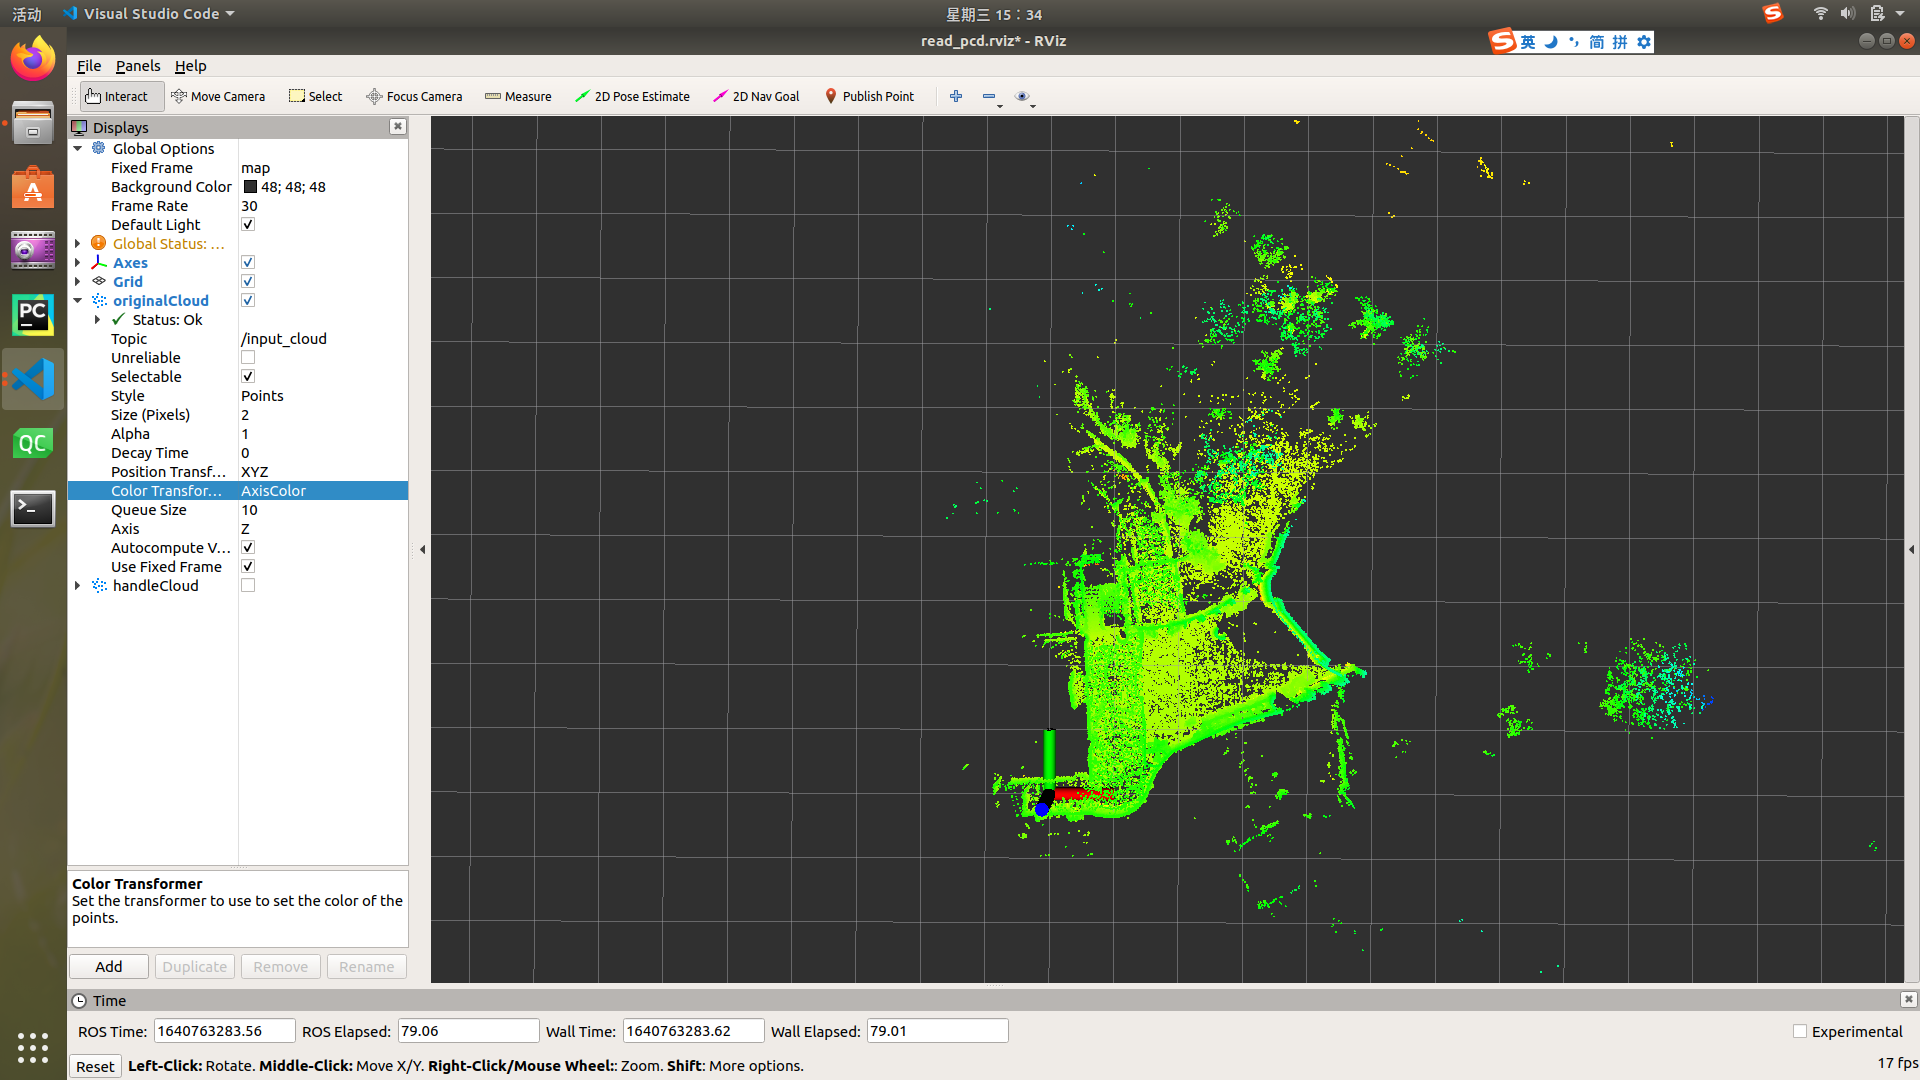This screenshot has height=1080, width=1920.
Task: Click the add tool plus icon
Action: coord(956,96)
